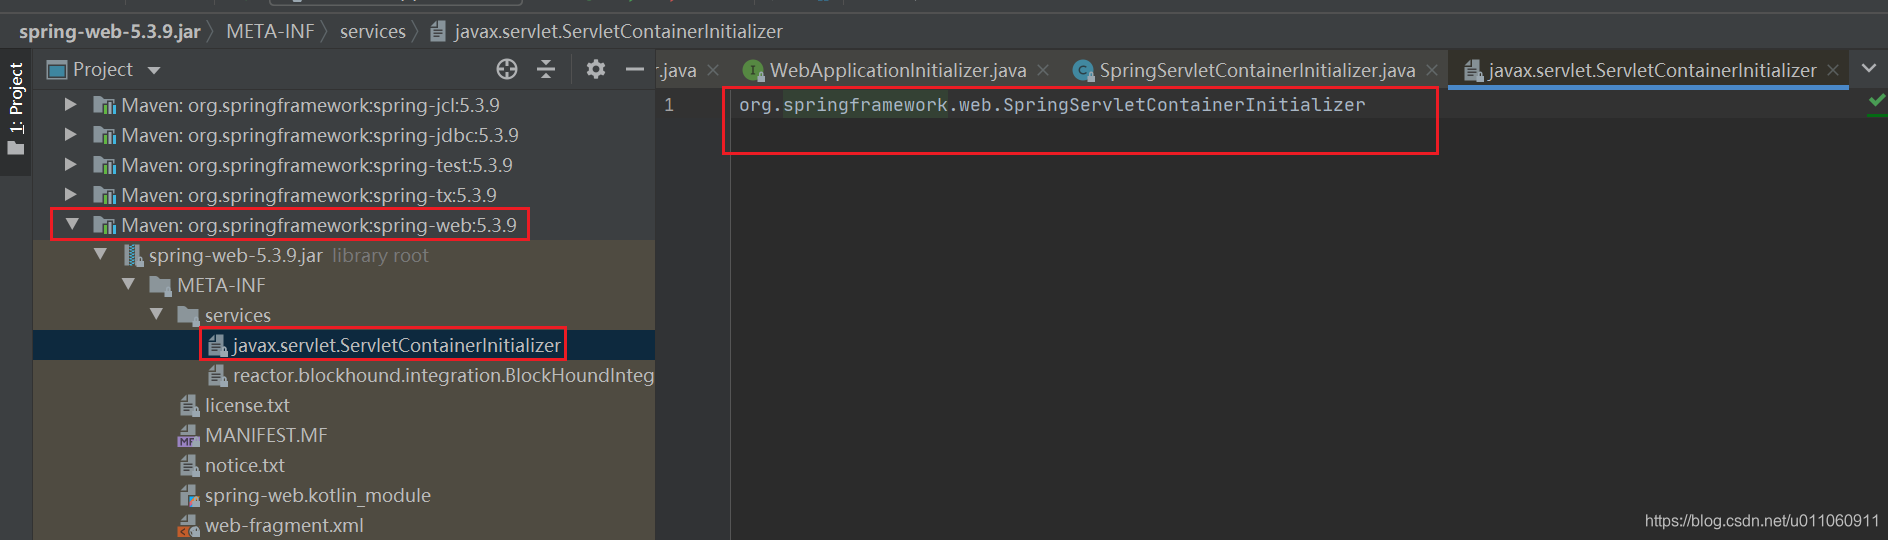Open Project panel settings gear

coord(596,69)
